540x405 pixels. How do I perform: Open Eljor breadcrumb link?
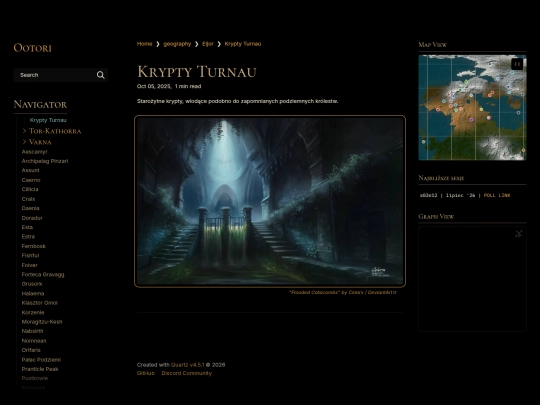208,44
